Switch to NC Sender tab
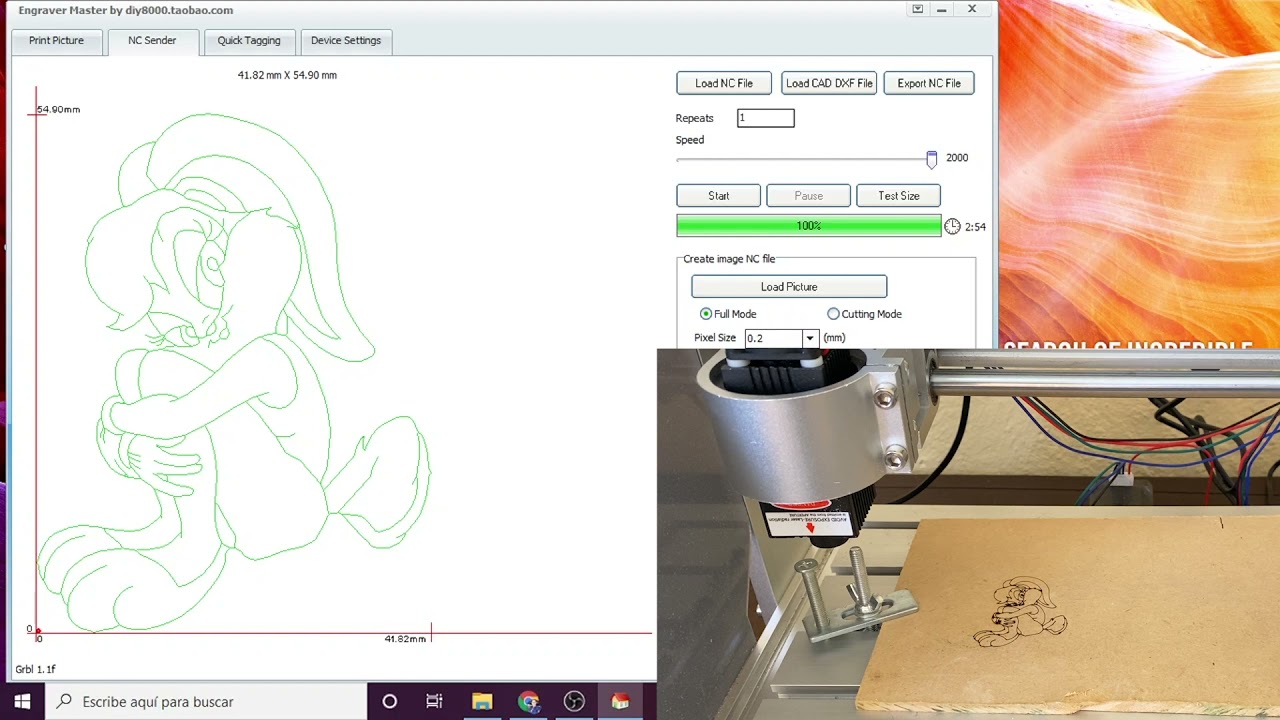1280x720 pixels. (x=152, y=41)
